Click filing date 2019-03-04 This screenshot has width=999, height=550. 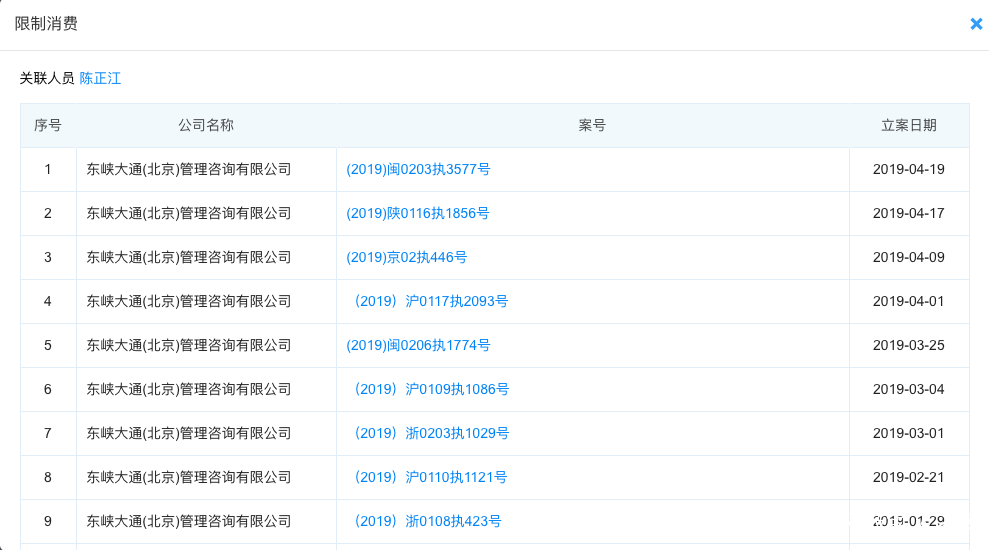click(909, 389)
